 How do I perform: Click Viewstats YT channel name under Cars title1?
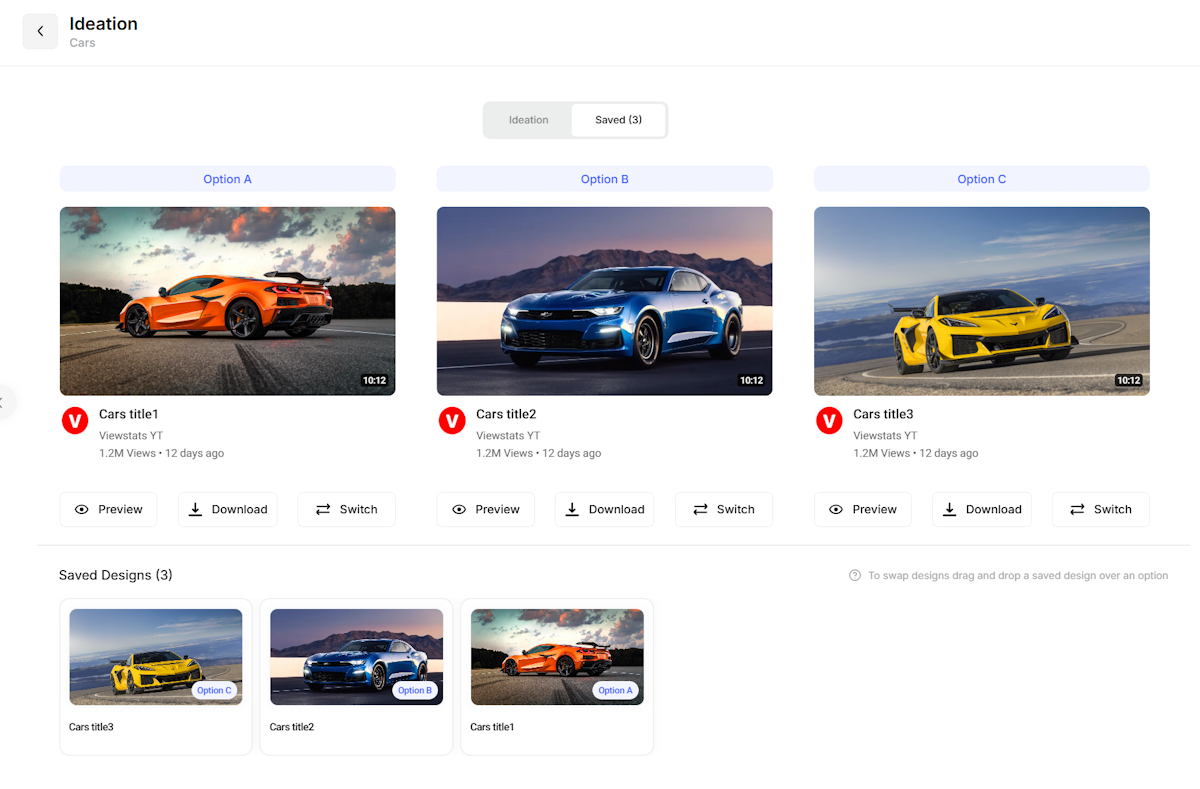pos(131,435)
